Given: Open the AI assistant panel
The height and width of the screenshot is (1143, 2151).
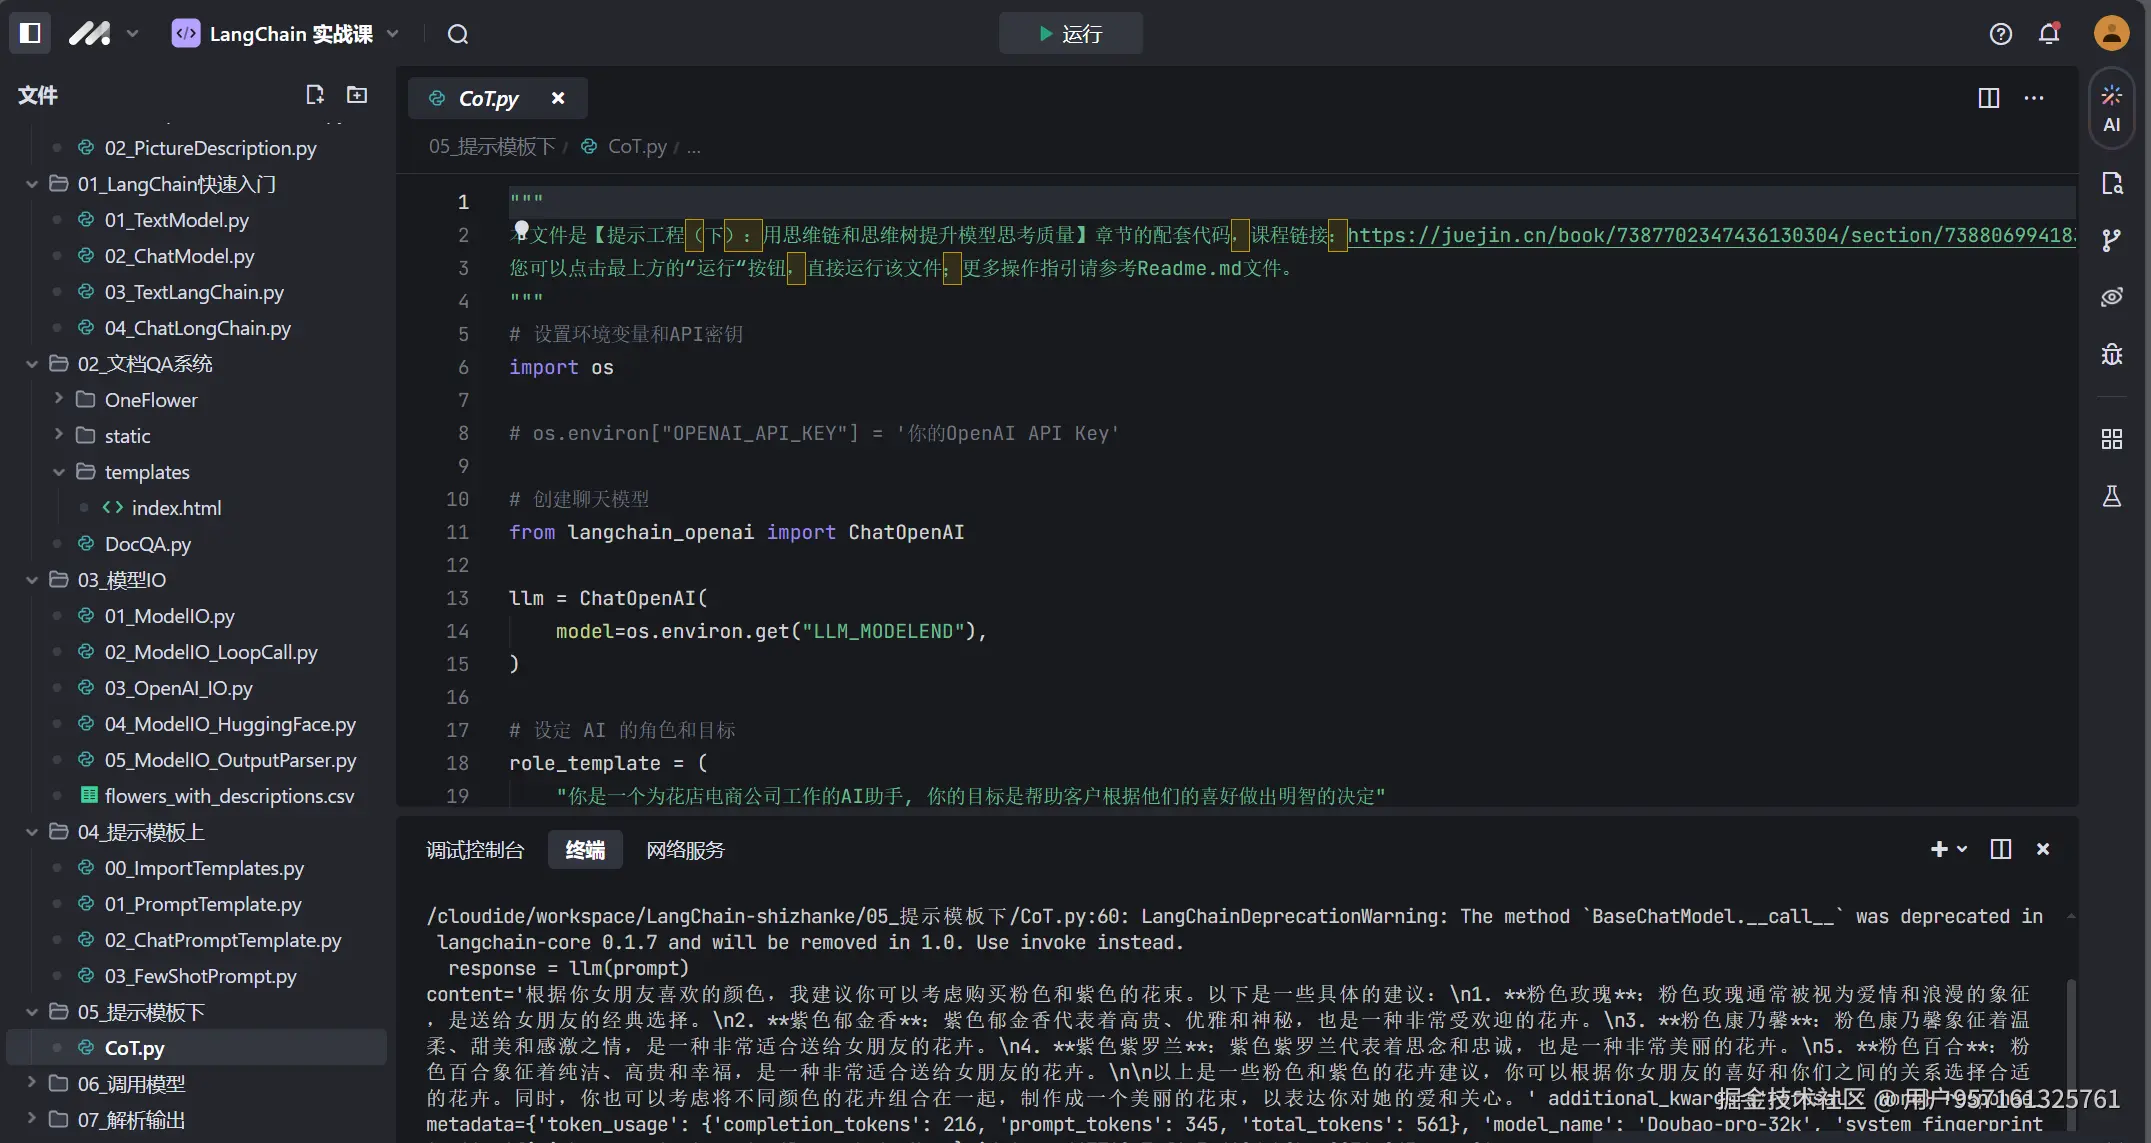Looking at the screenshot, I should tap(2111, 108).
